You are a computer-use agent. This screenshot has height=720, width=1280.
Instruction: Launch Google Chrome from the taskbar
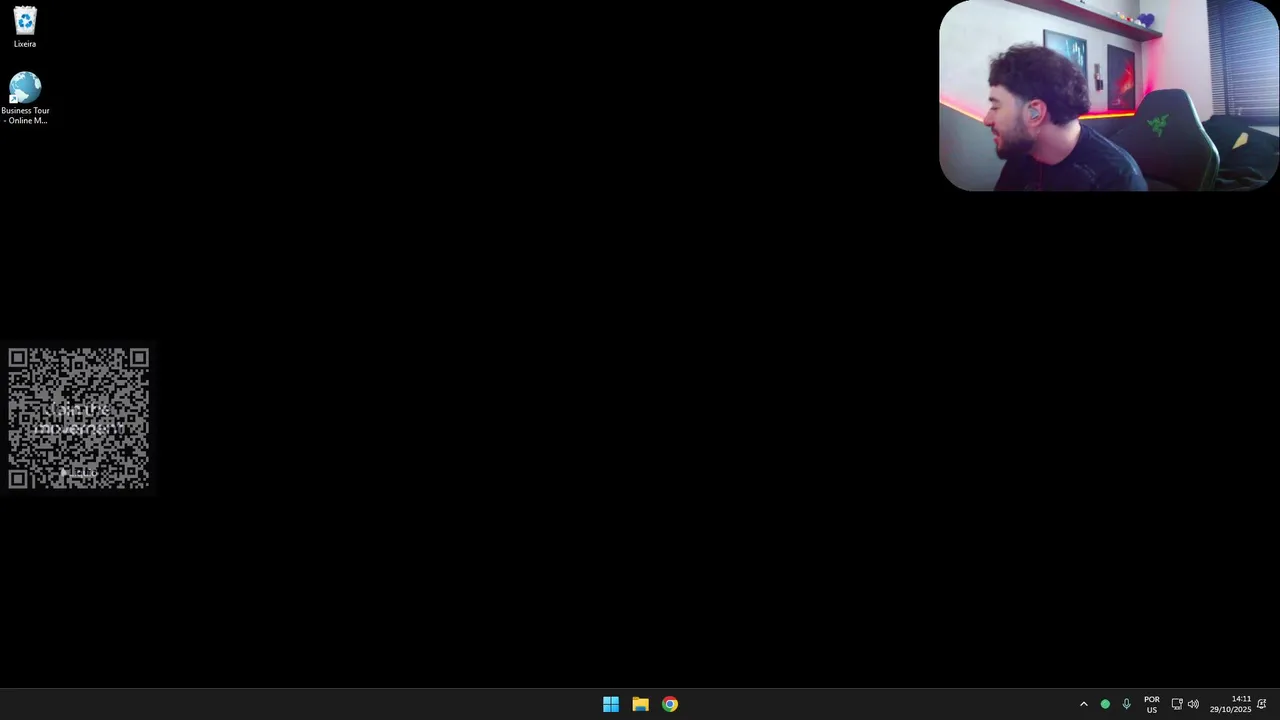tap(670, 704)
